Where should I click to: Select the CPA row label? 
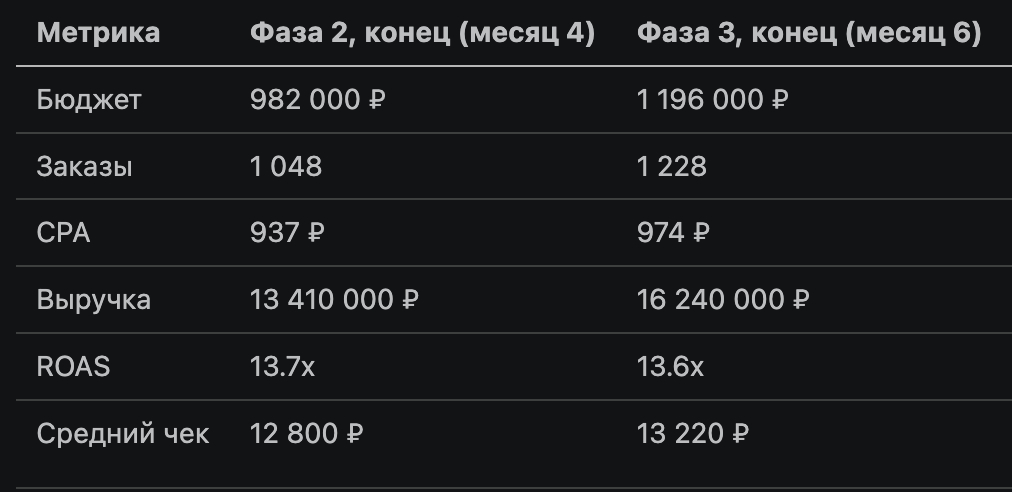click(x=63, y=233)
